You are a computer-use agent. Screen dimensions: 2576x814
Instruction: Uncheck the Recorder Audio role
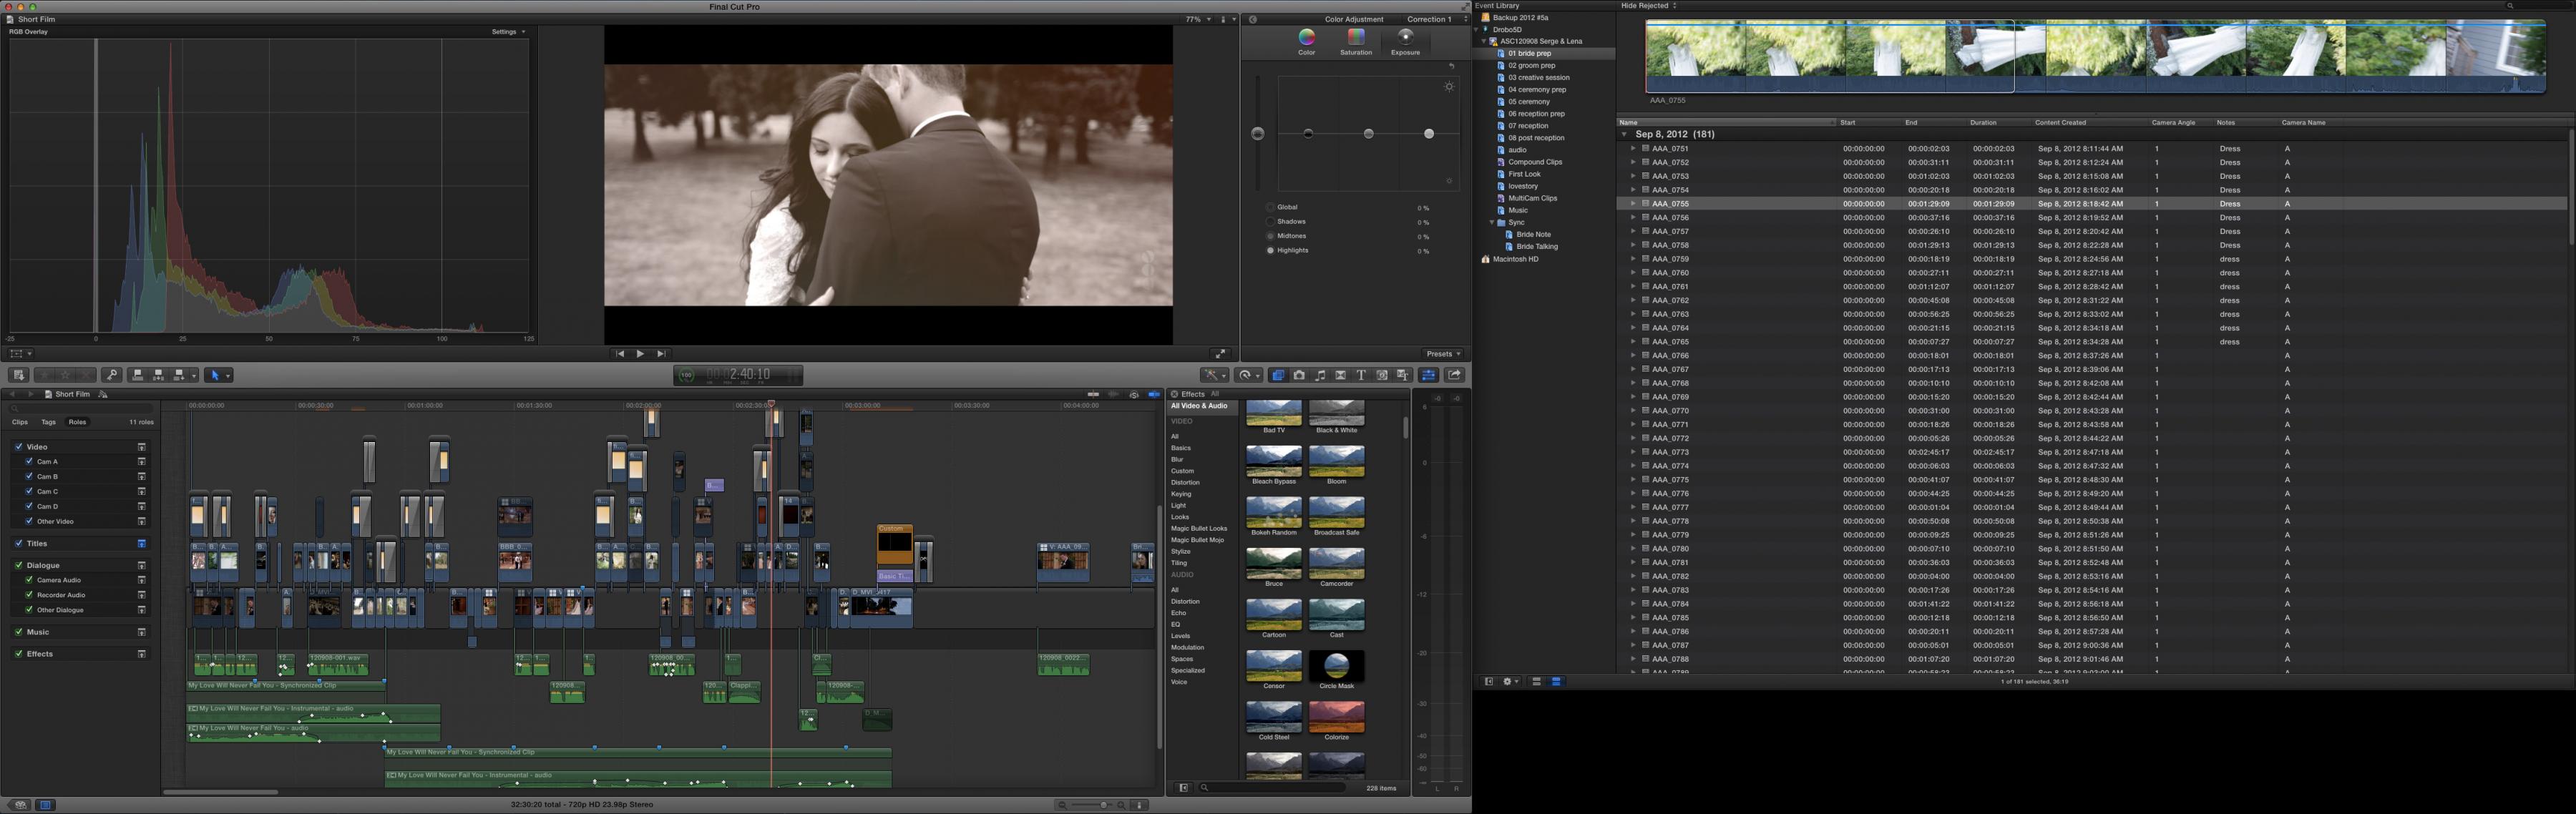point(29,595)
